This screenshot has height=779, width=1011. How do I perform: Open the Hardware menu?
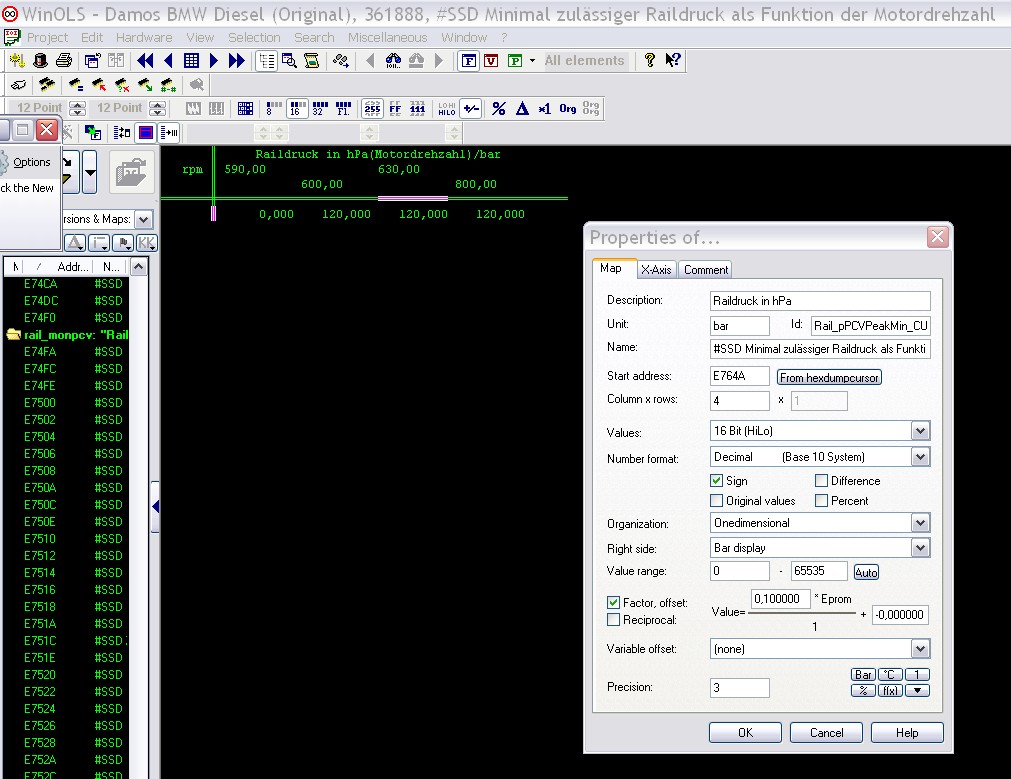tap(144, 37)
